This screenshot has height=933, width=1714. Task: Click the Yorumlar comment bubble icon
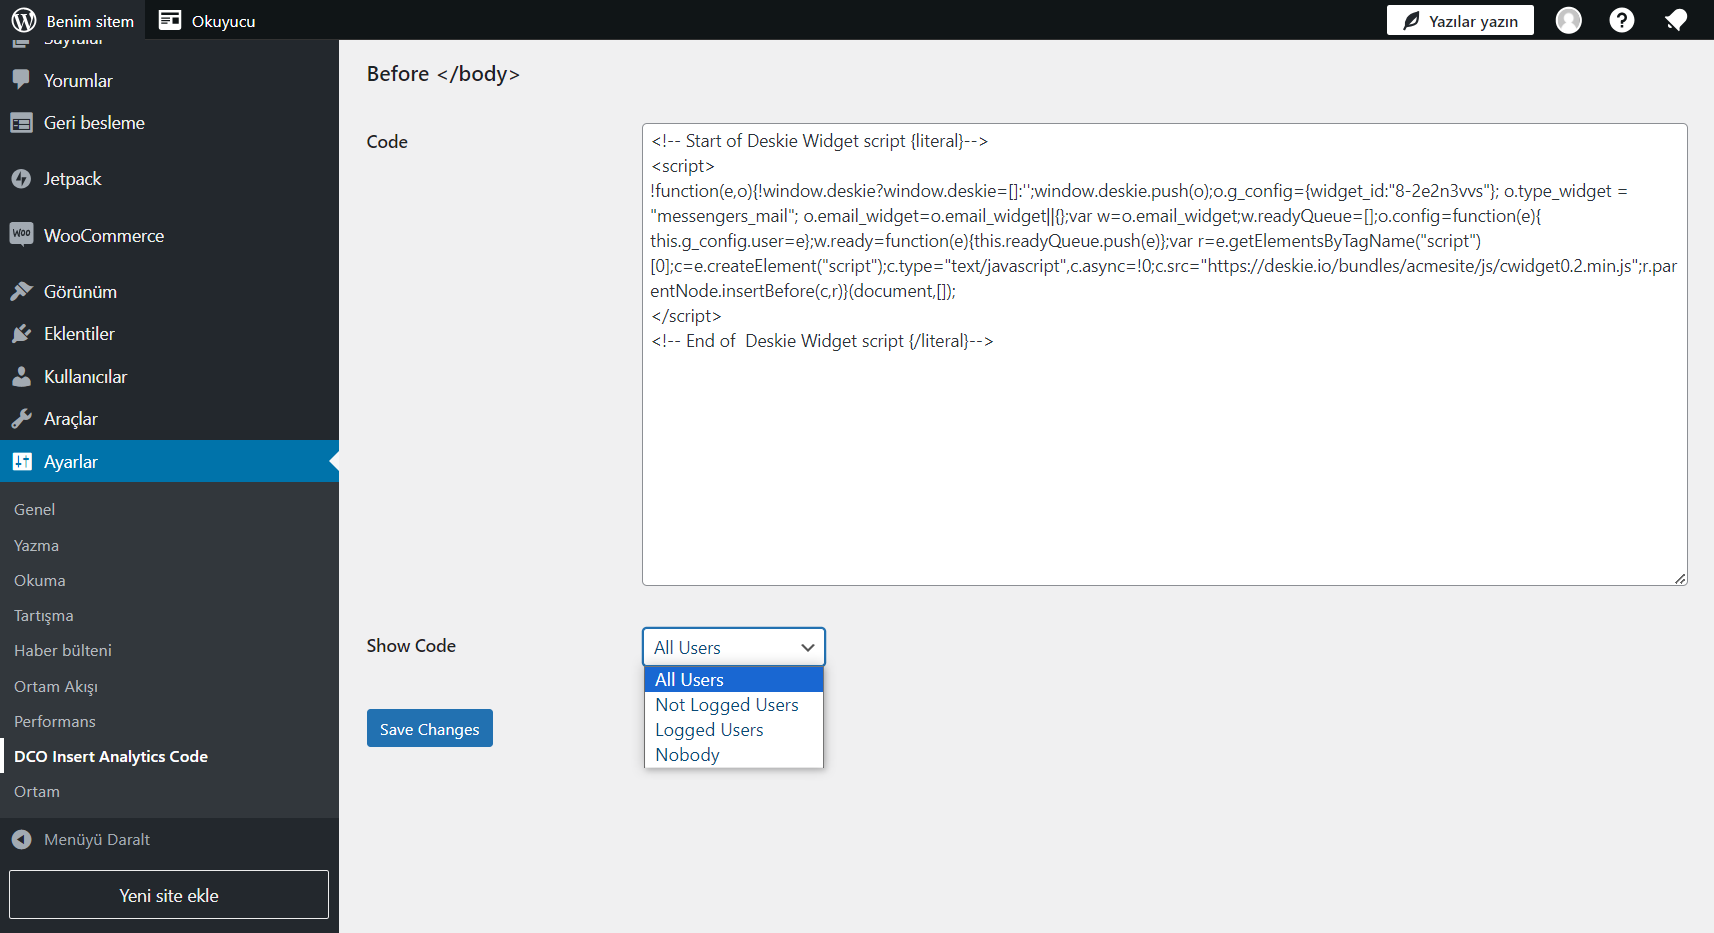(x=21, y=80)
